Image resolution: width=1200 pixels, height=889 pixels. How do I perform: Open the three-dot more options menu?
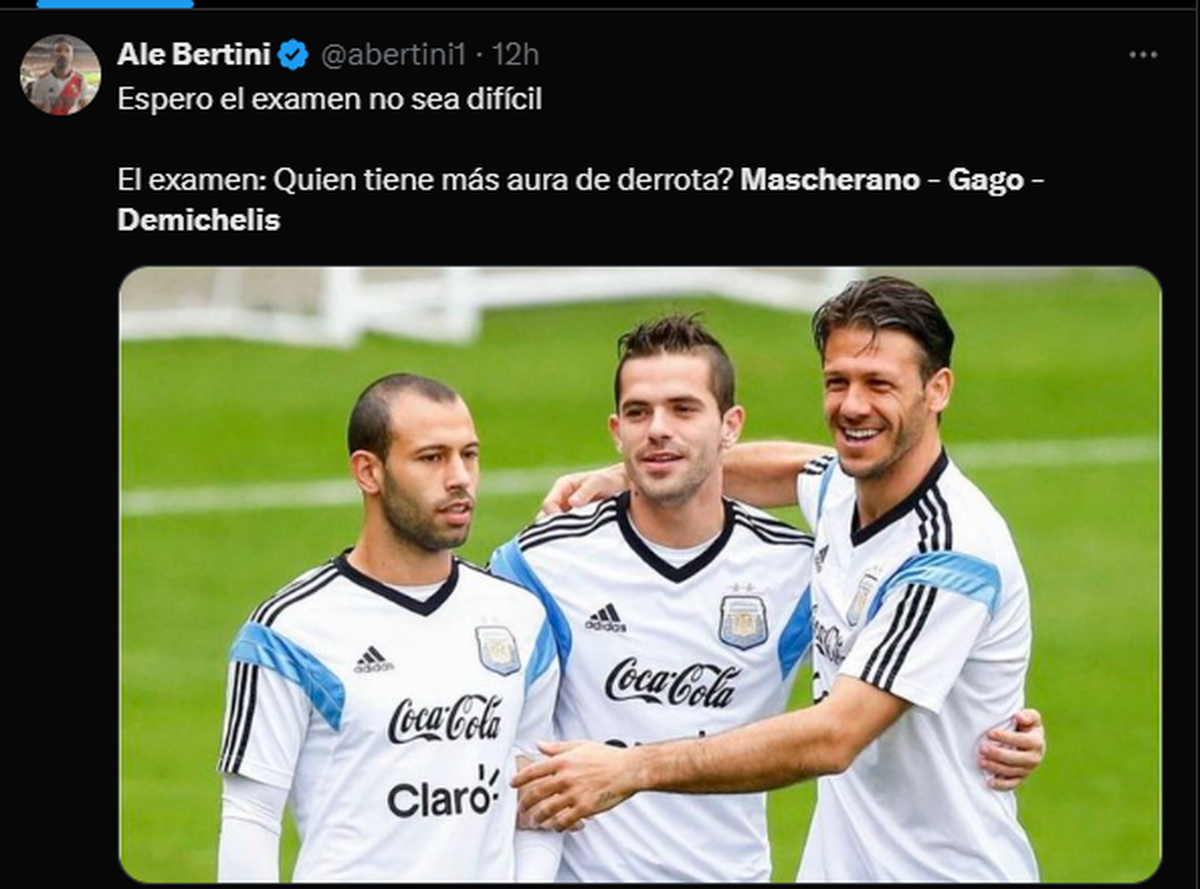click(1143, 55)
